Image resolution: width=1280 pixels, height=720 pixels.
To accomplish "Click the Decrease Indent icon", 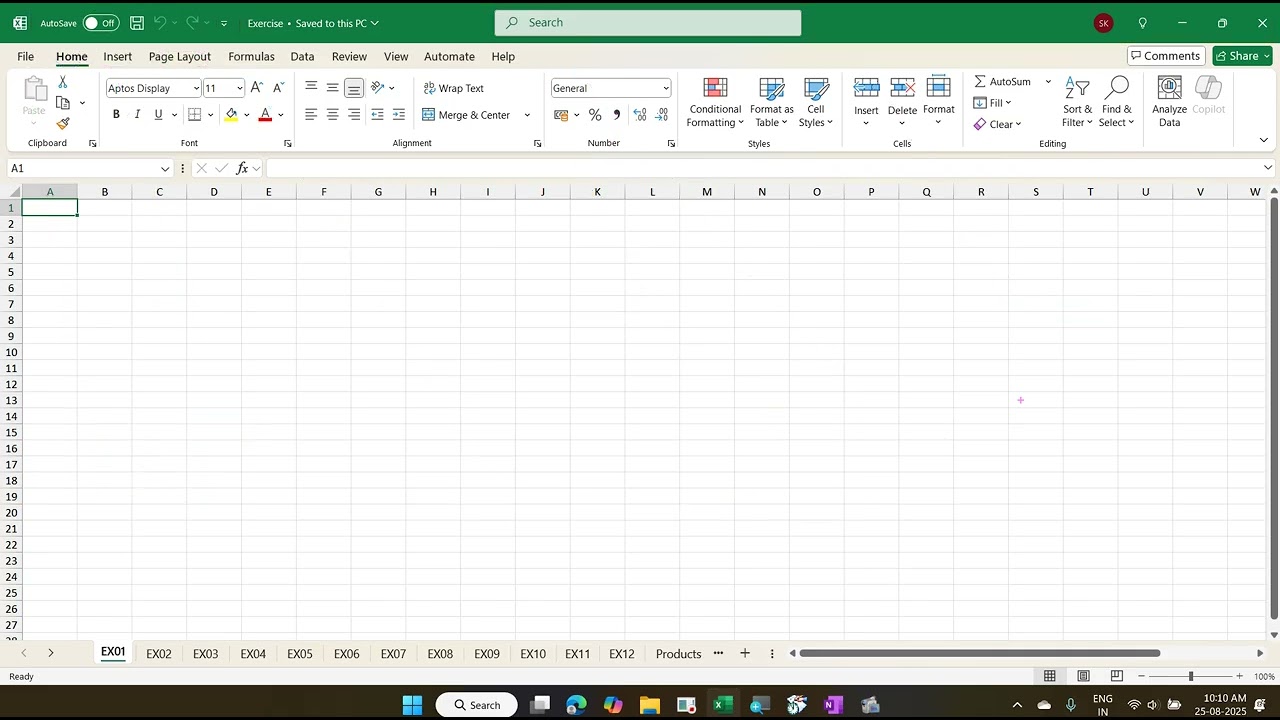I will pos(377,115).
